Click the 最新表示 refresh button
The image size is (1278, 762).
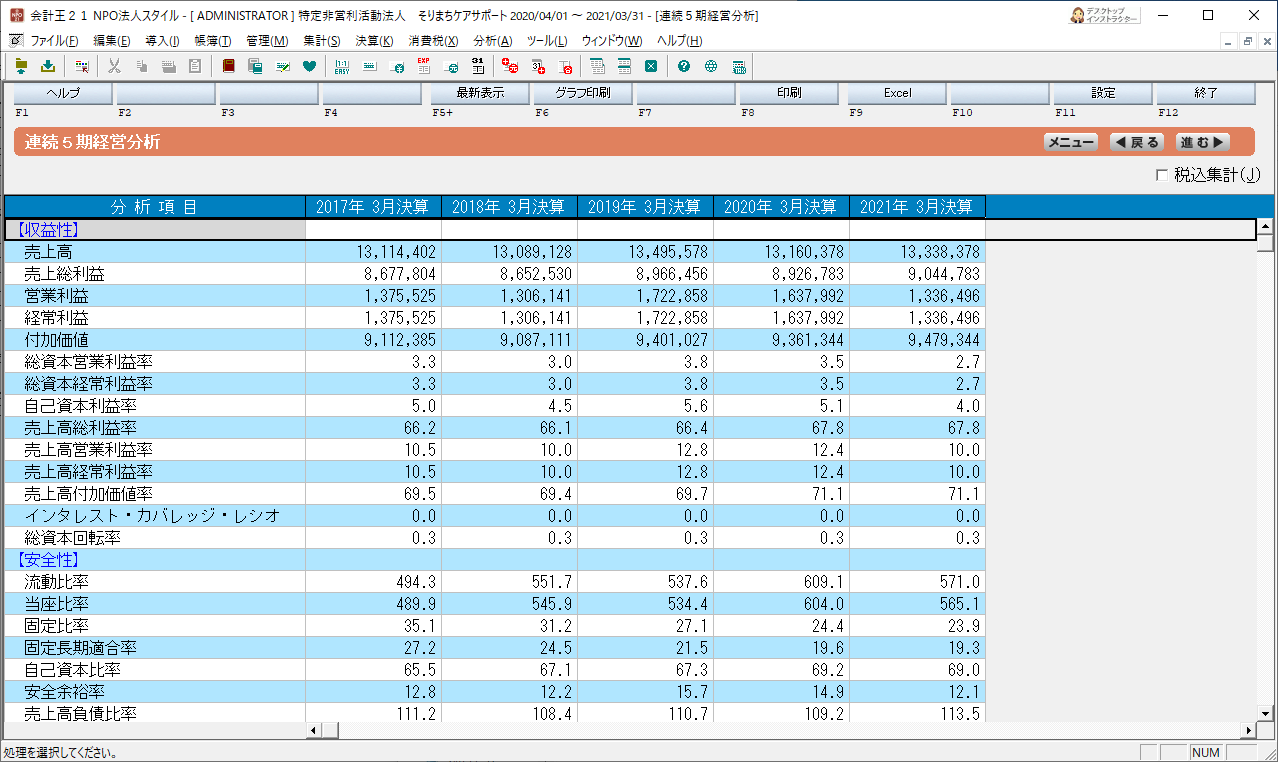point(479,93)
